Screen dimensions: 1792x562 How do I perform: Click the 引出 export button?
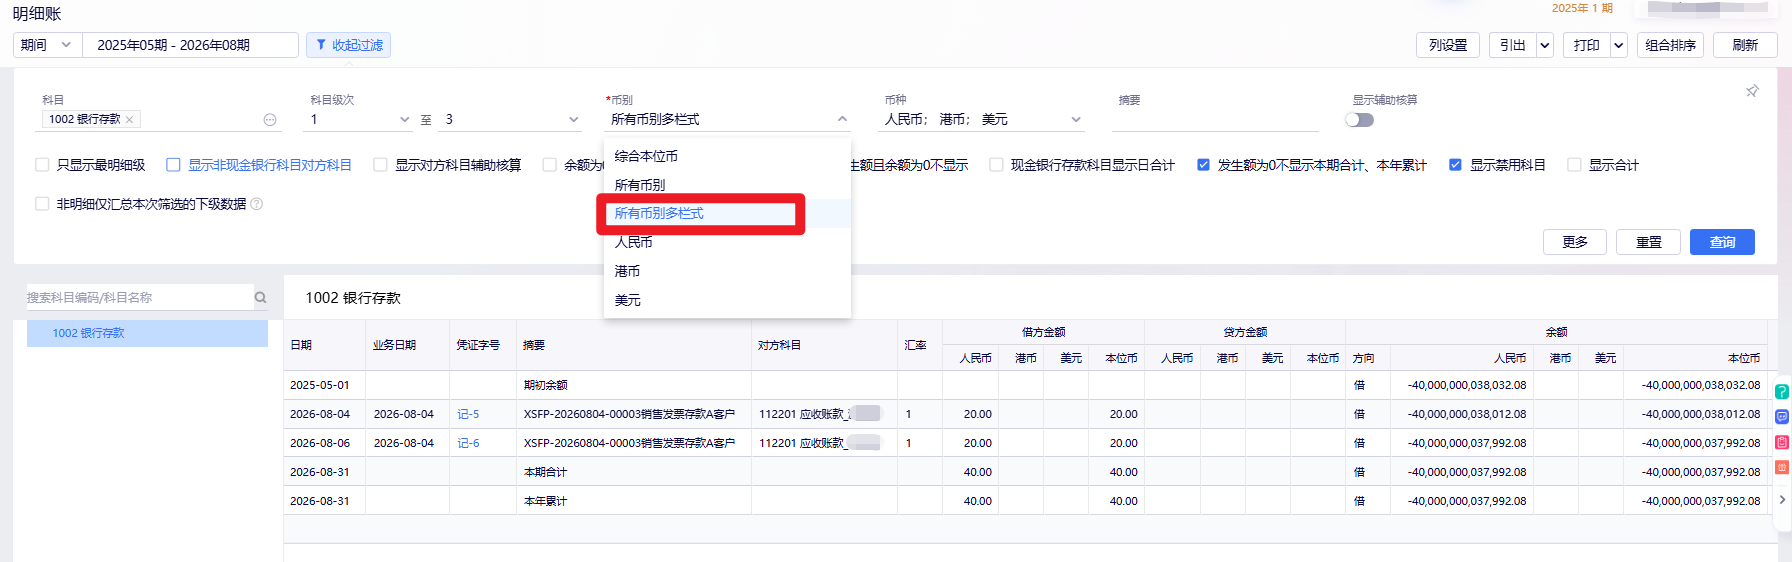pyautogui.click(x=1512, y=45)
